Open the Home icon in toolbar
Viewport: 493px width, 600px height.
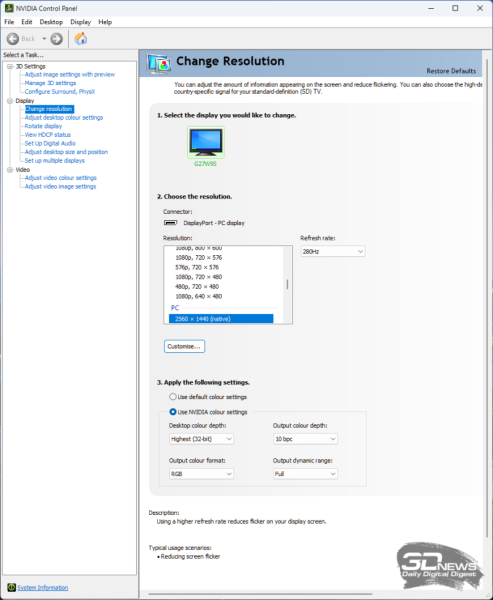tap(81, 39)
